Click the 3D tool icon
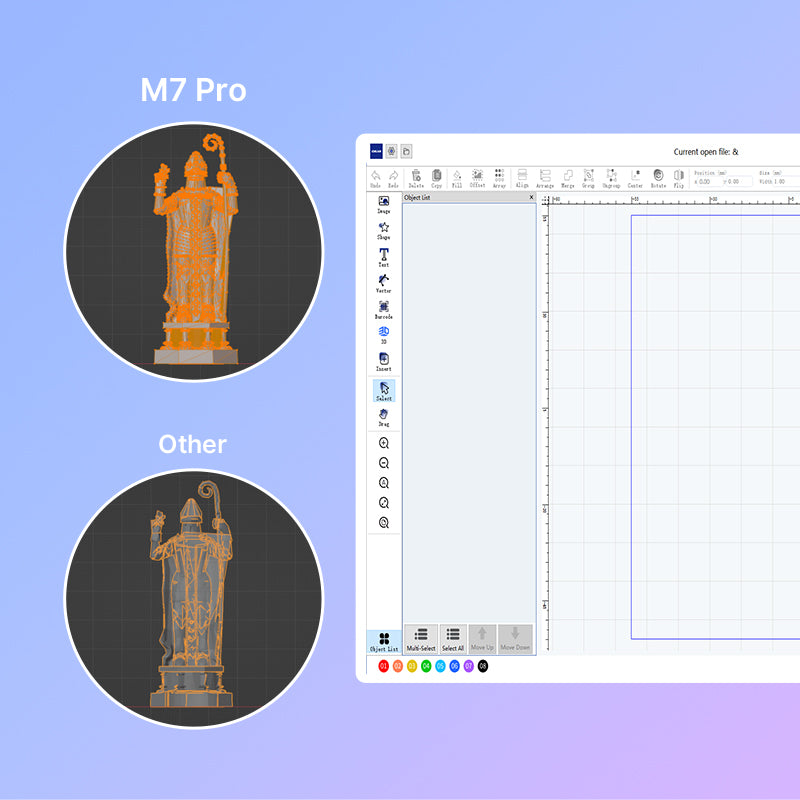This screenshot has height=800, width=800. click(384, 334)
